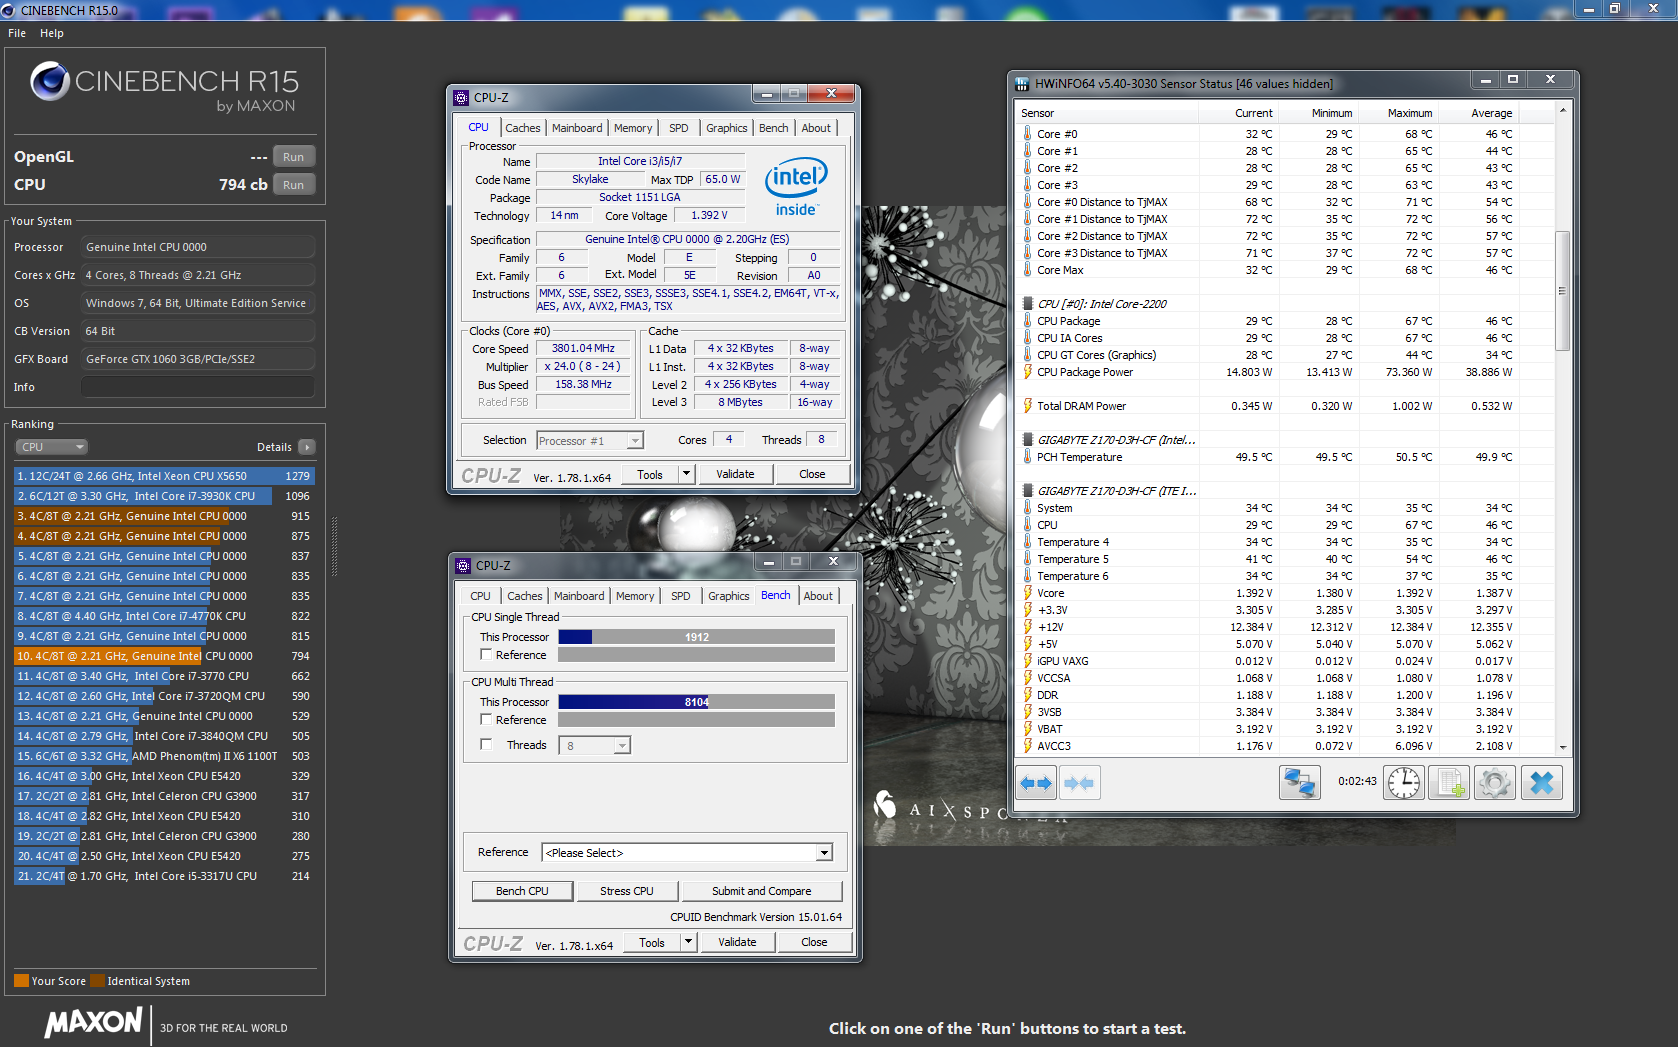Click the lightning icon next to +12V sensor
1678x1047 pixels.
pyautogui.click(x=1027, y=627)
